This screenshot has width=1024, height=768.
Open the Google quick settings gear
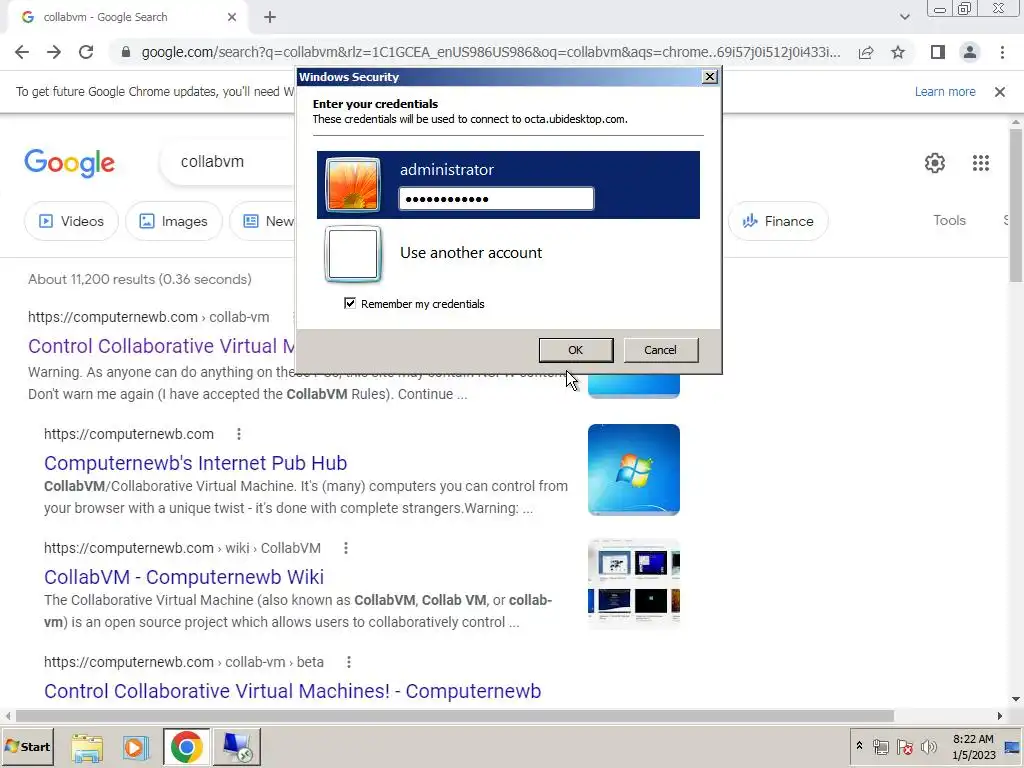coord(935,163)
